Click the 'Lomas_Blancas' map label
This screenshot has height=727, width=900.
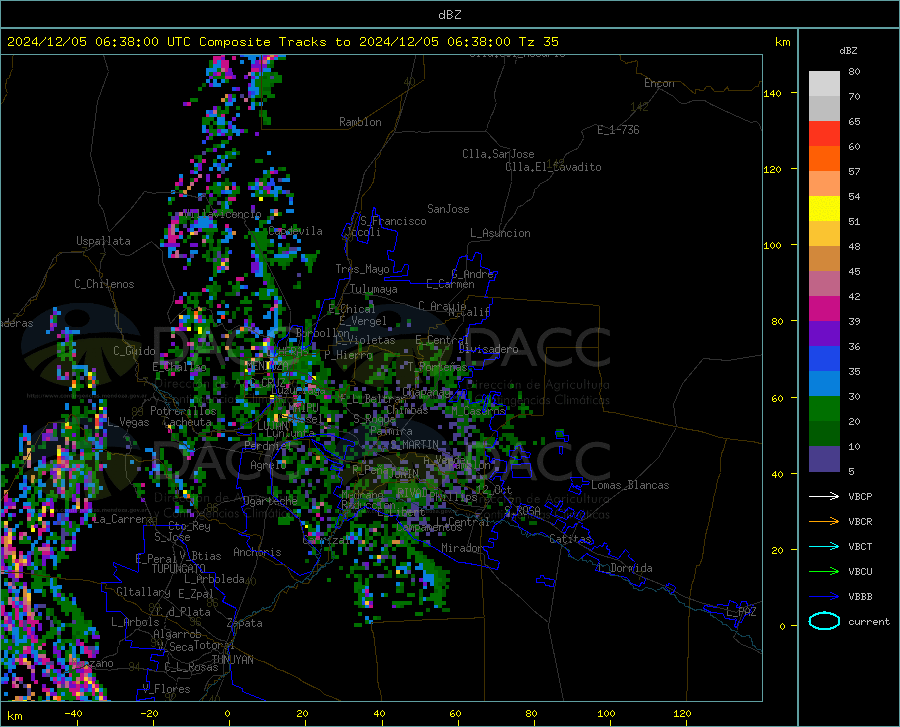[x=630, y=485]
